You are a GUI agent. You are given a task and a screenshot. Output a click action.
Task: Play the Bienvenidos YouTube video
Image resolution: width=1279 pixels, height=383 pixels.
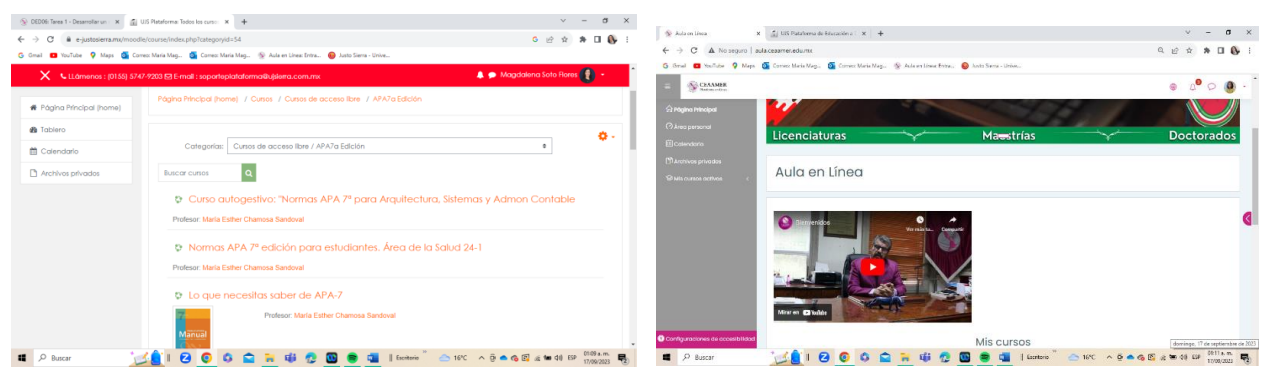(x=872, y=267)
